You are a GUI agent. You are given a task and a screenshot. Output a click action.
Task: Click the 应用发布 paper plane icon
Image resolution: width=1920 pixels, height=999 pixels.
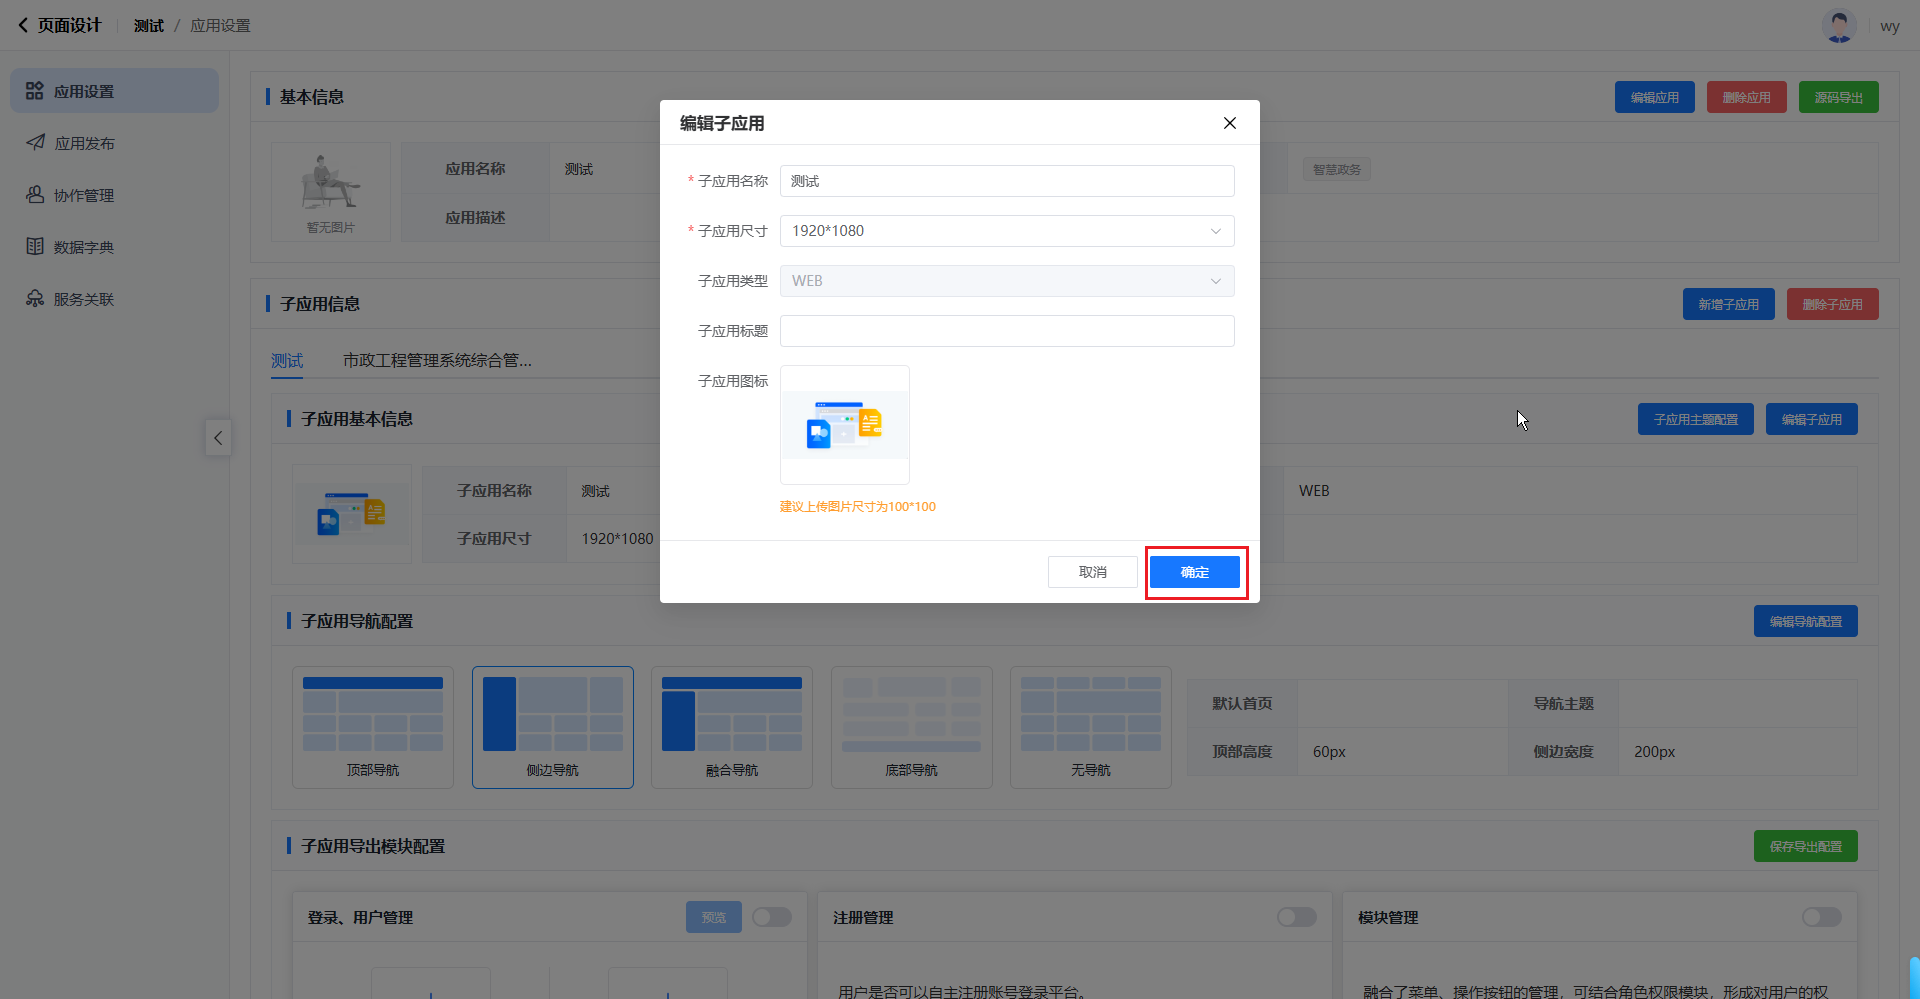[x=35, y=143]
